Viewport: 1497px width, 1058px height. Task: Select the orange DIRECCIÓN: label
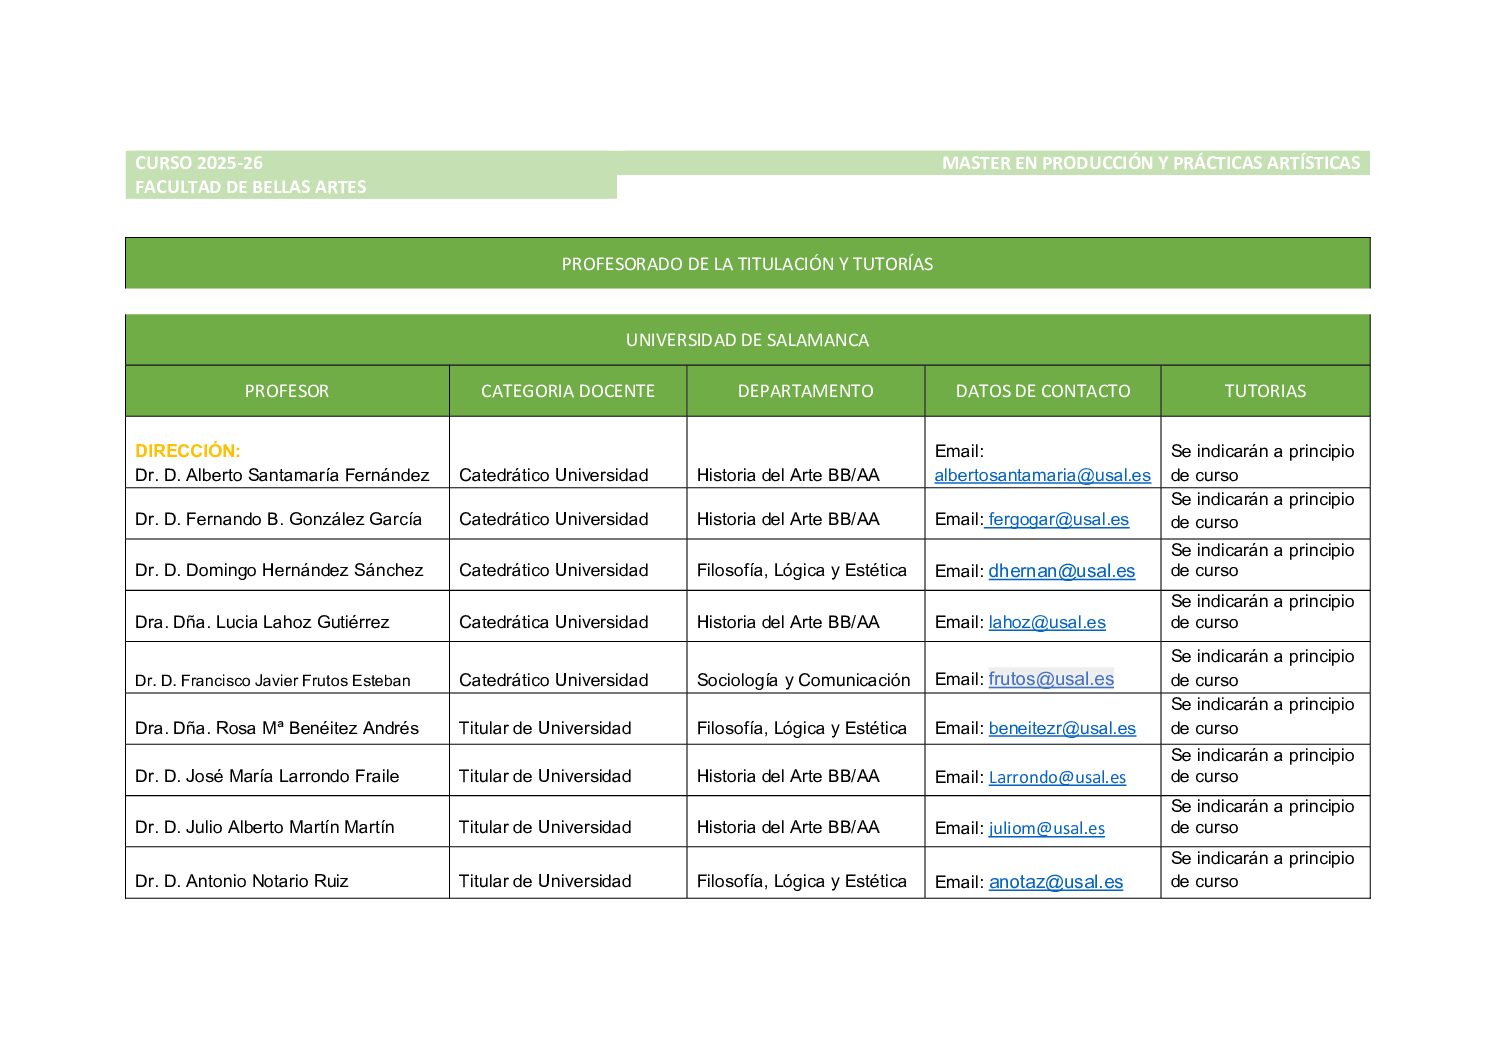click(188, 451)
